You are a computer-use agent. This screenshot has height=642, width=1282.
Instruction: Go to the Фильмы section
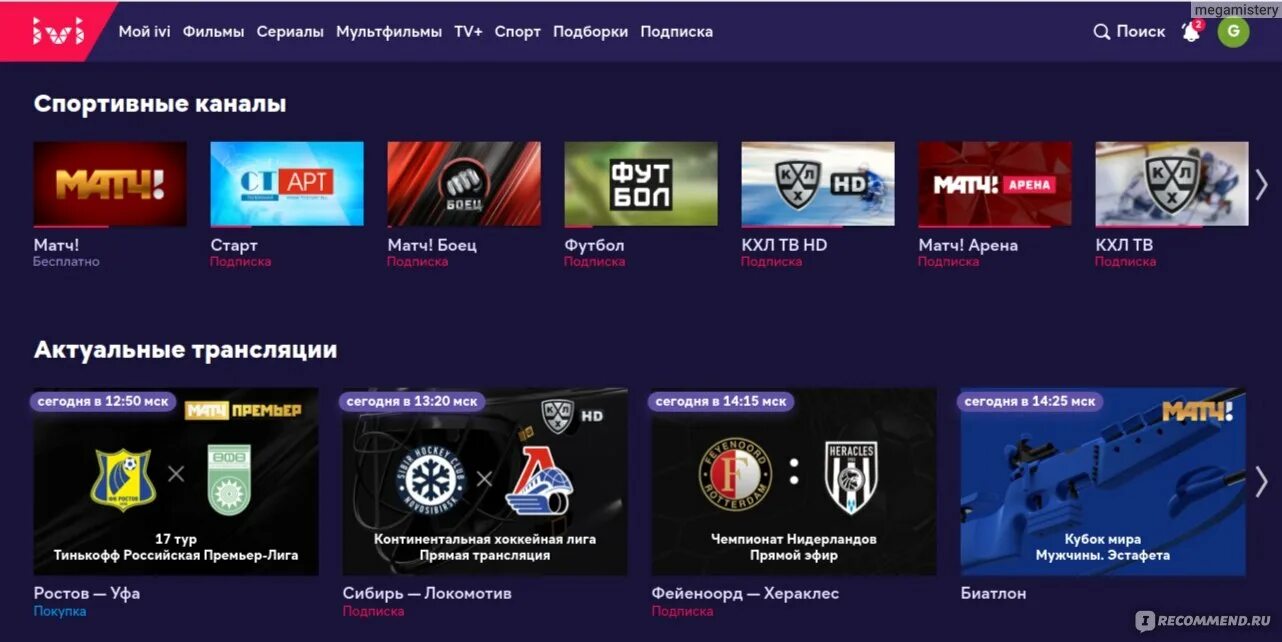pos(213,32)
